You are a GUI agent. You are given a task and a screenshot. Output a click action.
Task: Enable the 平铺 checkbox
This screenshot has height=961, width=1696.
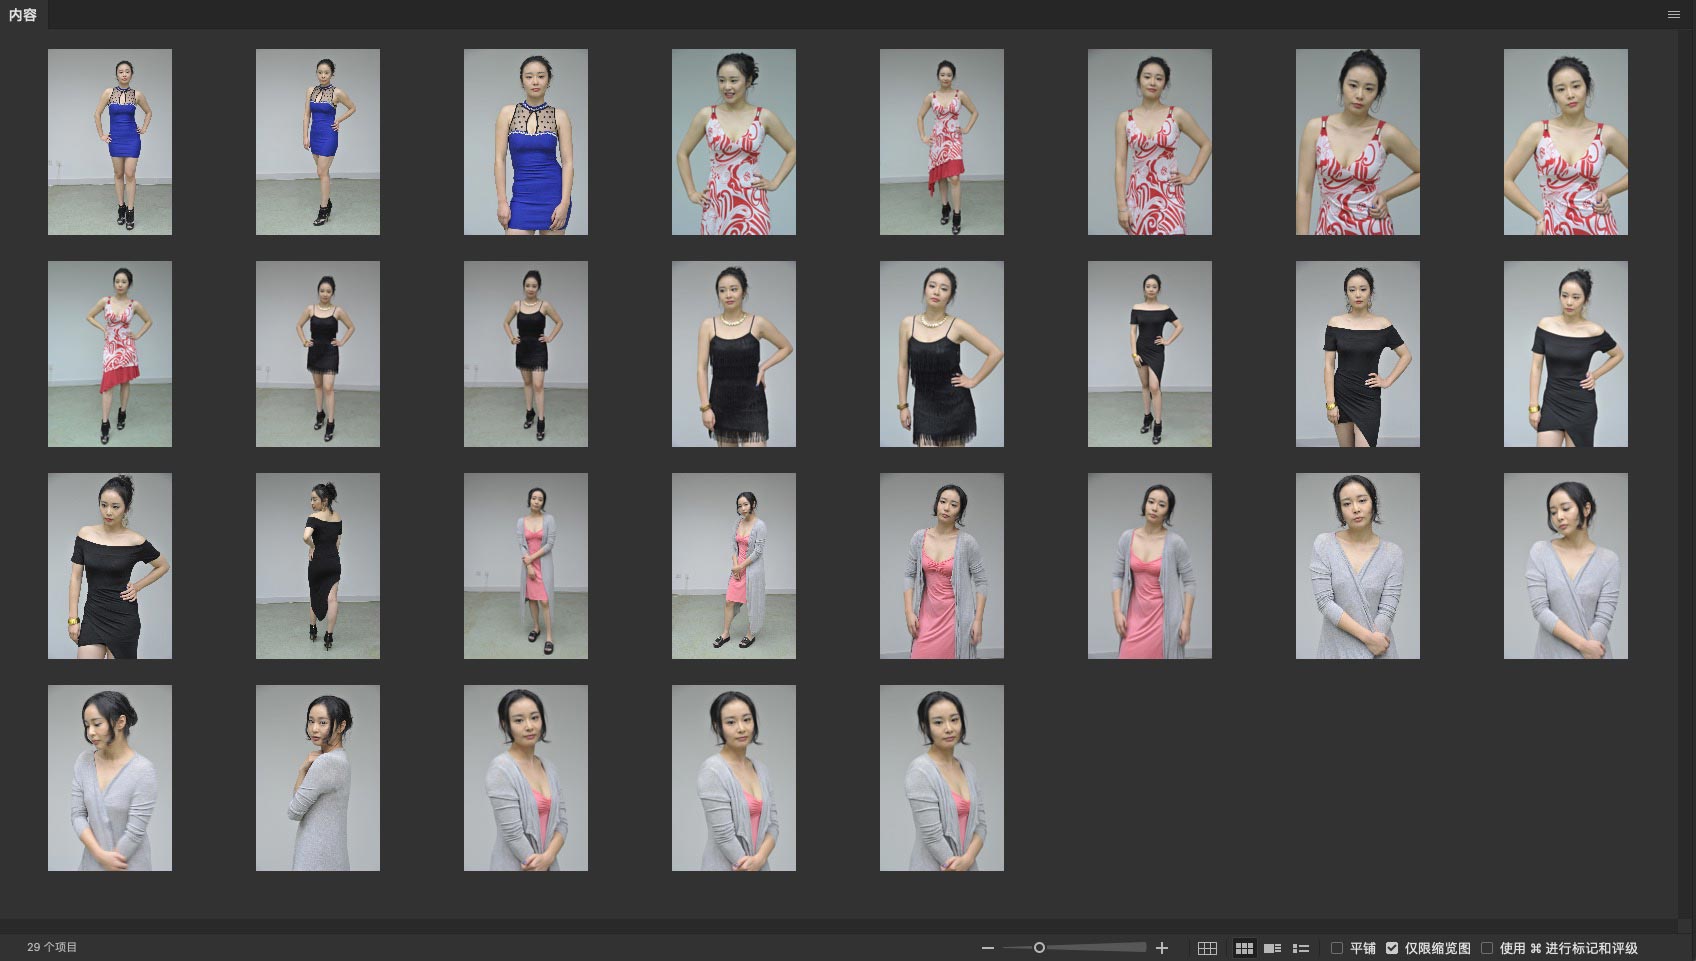pos(1337,948)
